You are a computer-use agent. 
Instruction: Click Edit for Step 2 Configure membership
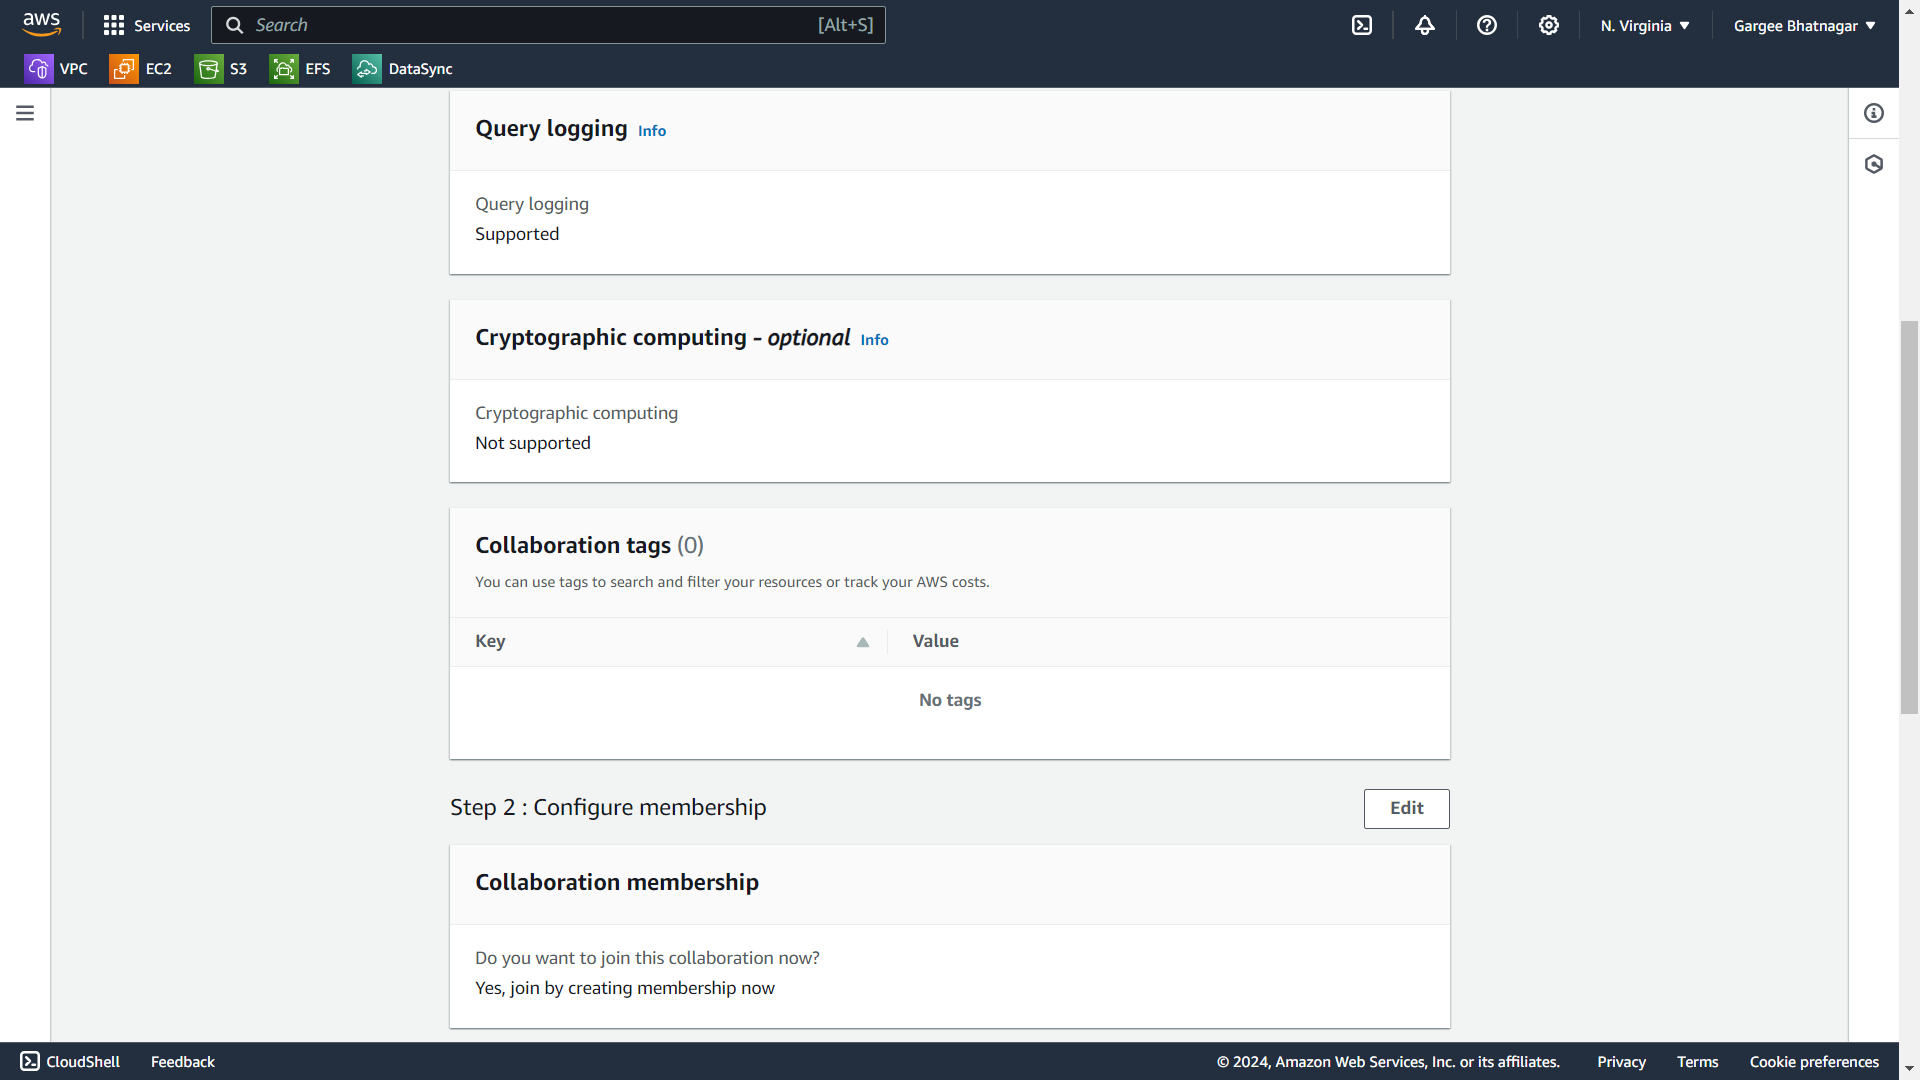(1406, 808)
